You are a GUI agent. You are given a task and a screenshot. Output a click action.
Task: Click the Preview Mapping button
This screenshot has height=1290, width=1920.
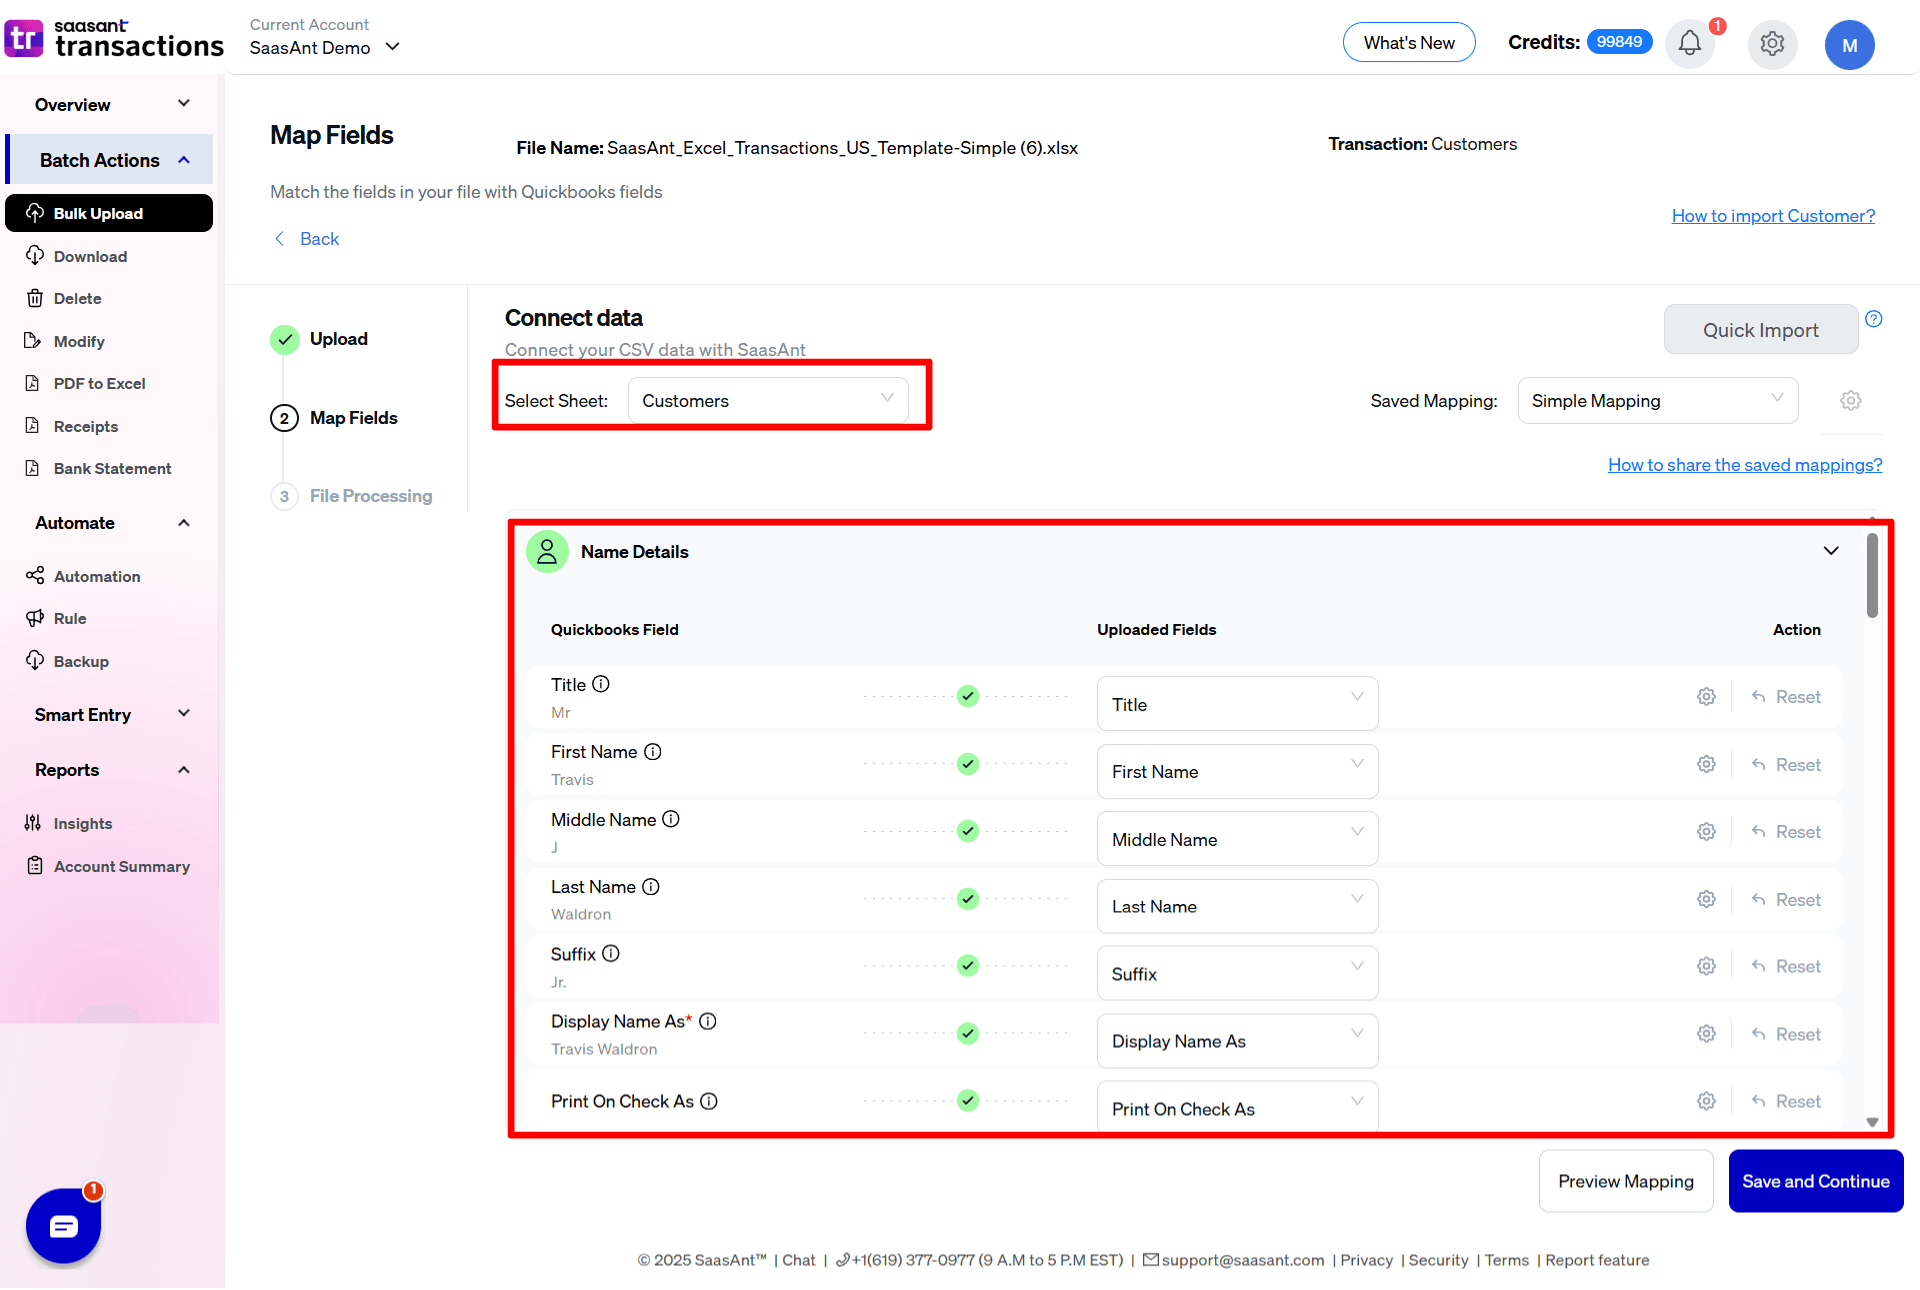tap(1626, 1181)
